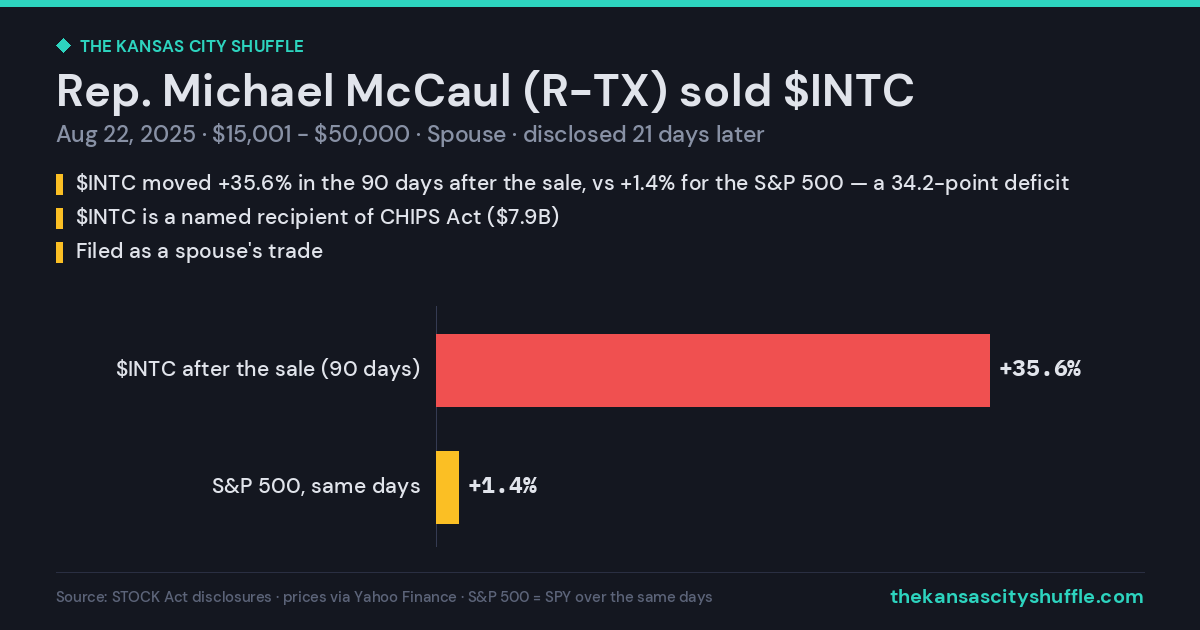The image size is (1200, 630).
Task: Select the +1.4% value label
Action: pyautogui.click(x=503, y=486)
